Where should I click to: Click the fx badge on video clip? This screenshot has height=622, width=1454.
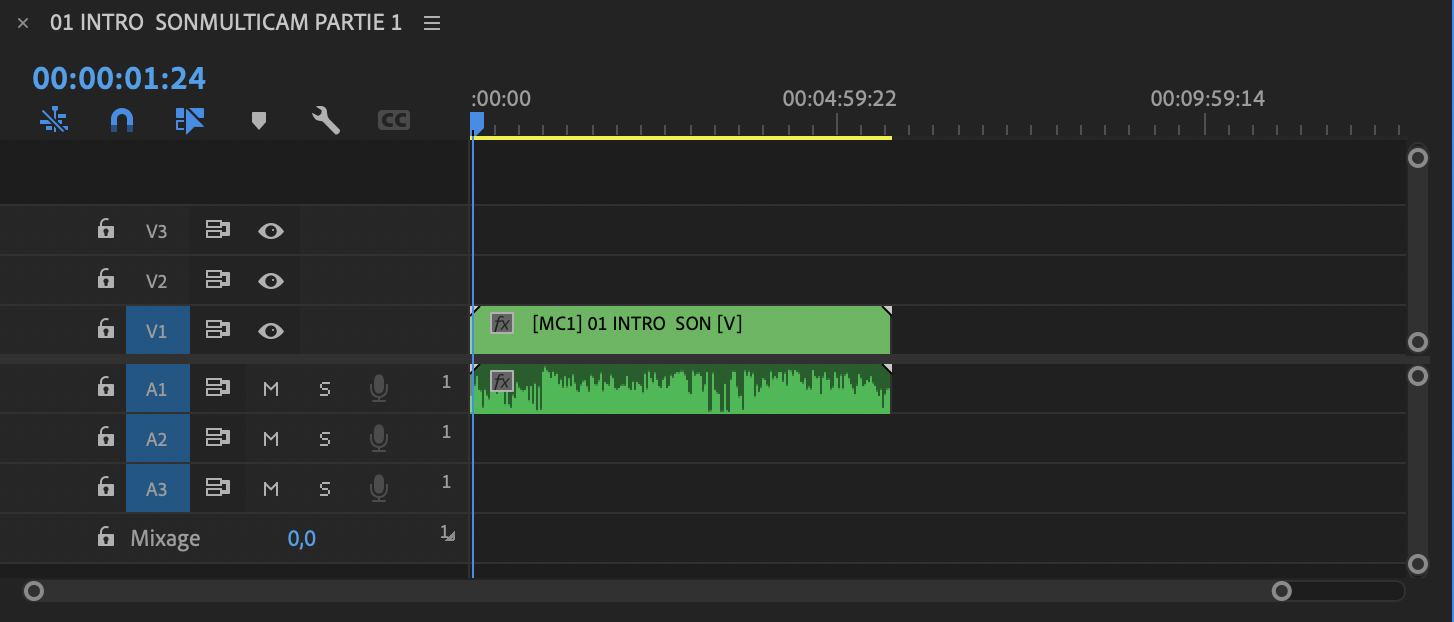(x=502, y=323)
